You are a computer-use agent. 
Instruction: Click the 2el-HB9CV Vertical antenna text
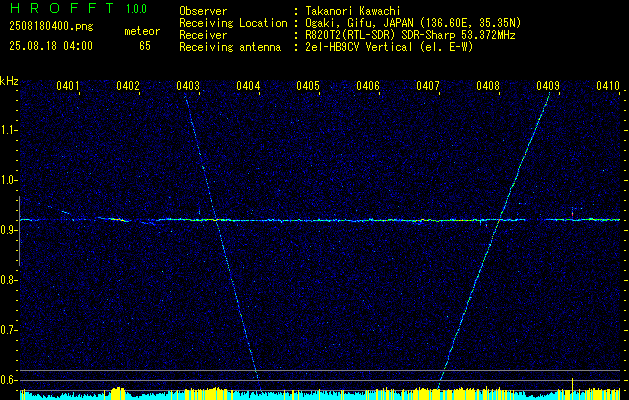click(x=390, y=47)
